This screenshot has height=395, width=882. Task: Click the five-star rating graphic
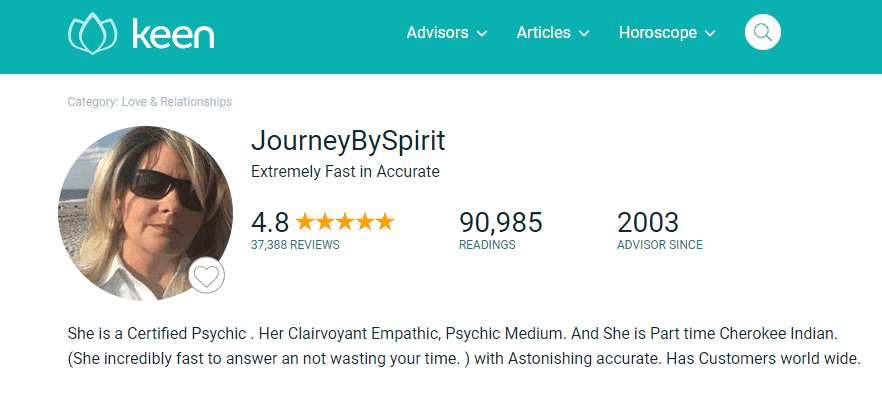click(x=345, y=222)
